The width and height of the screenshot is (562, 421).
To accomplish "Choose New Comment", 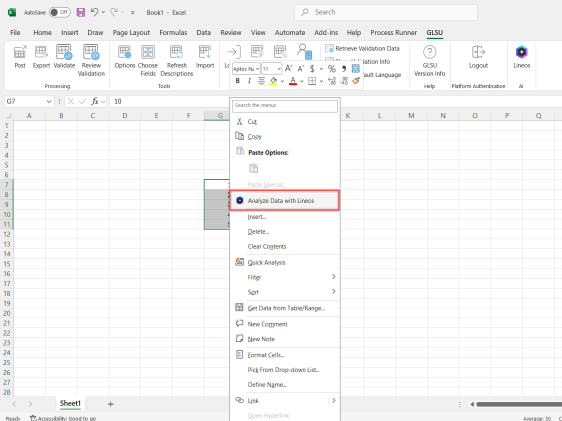I will 285,324.
